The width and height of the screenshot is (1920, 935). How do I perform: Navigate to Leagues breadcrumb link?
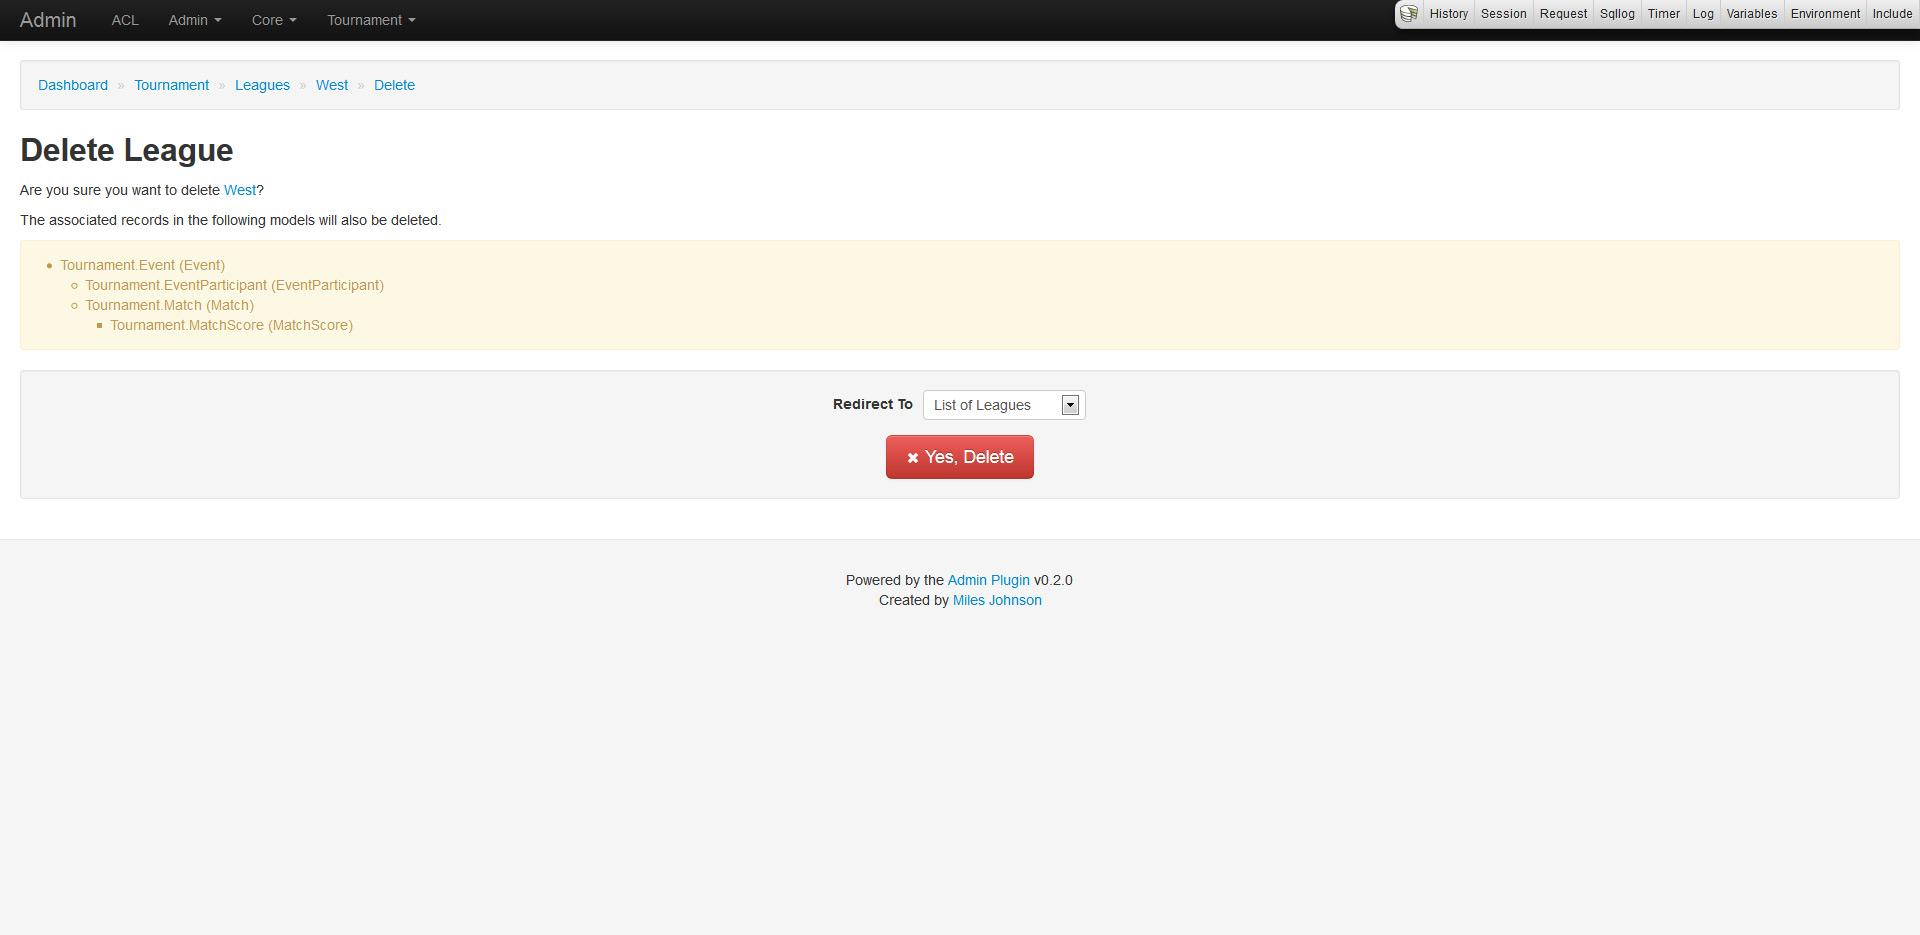click(262, 85)
